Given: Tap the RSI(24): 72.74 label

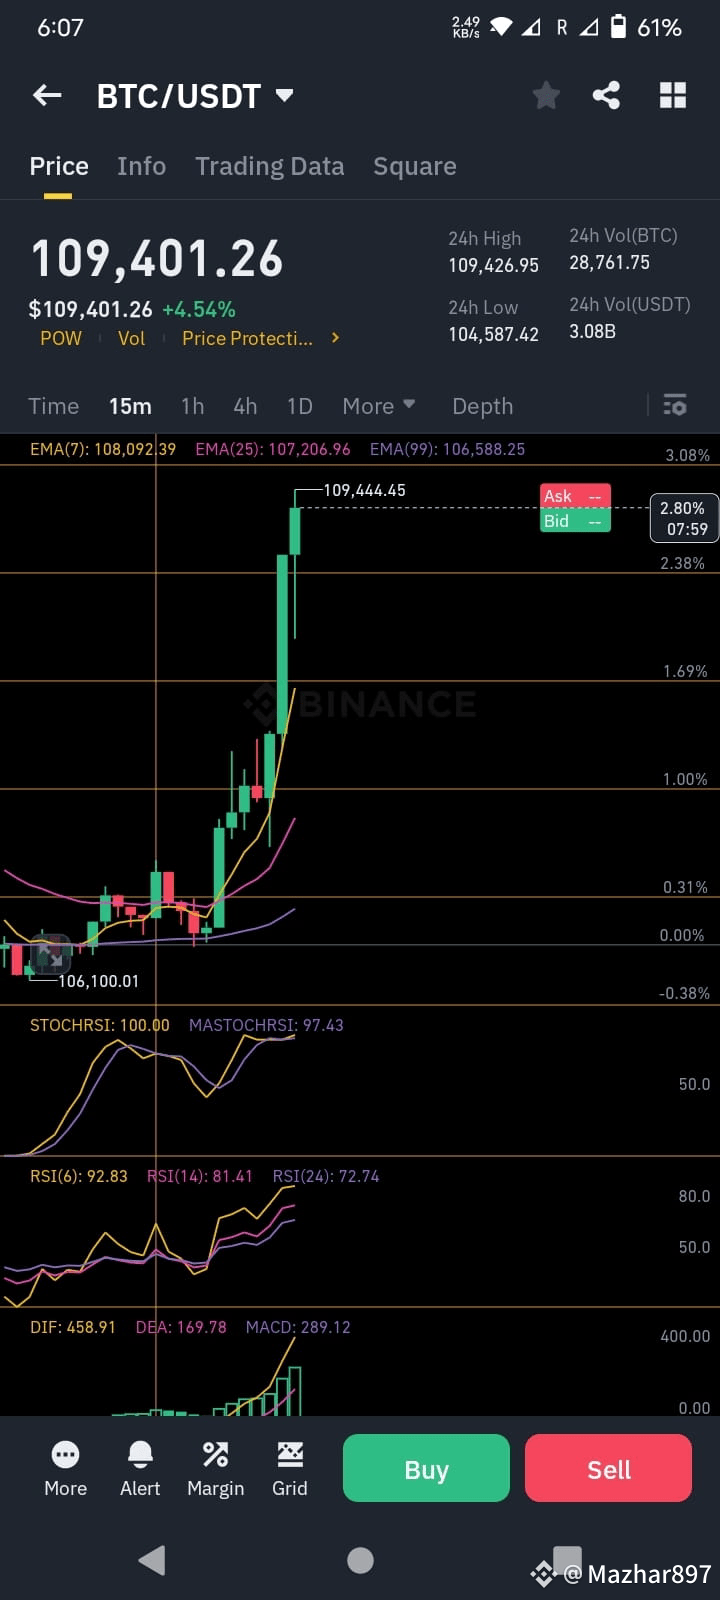Looking at the screenshot, I should 326,1176.
